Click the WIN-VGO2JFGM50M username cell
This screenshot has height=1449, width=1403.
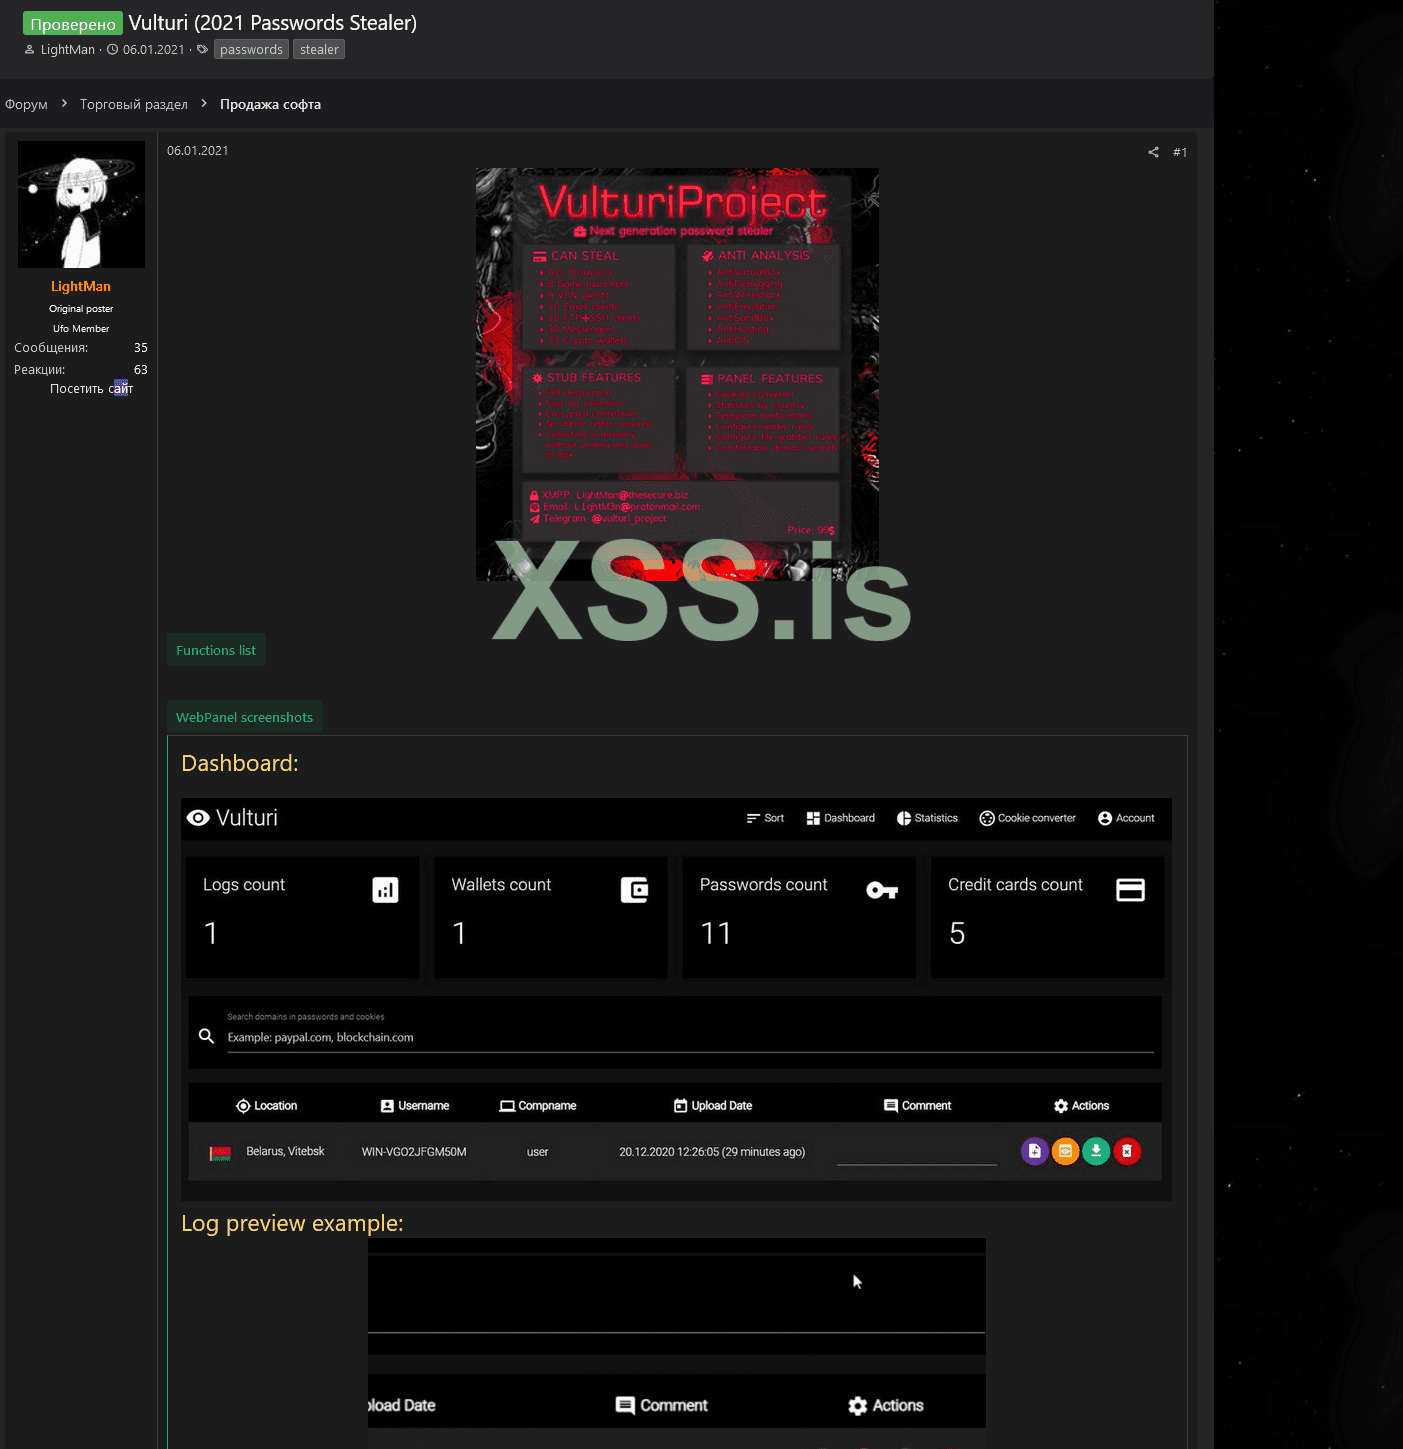tap(414, 1152)
